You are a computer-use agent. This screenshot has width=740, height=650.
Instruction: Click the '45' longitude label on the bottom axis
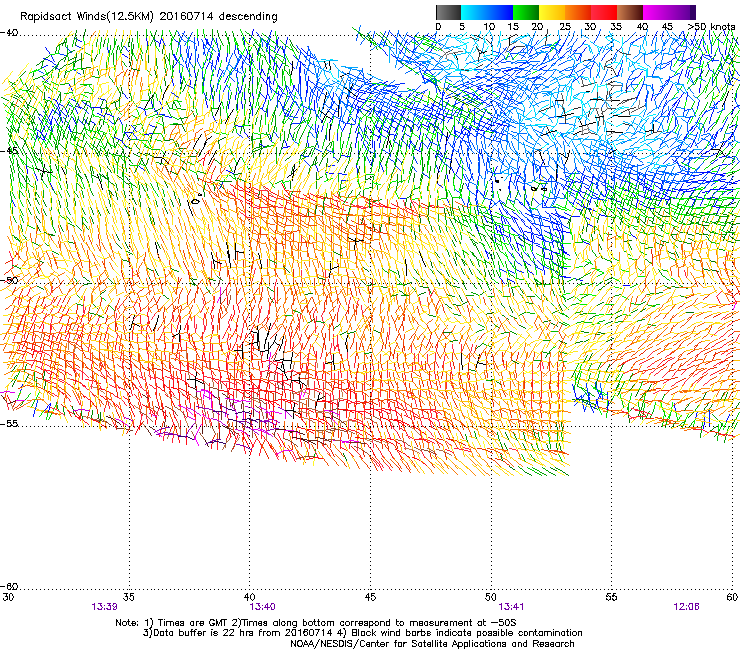point(370,597)
